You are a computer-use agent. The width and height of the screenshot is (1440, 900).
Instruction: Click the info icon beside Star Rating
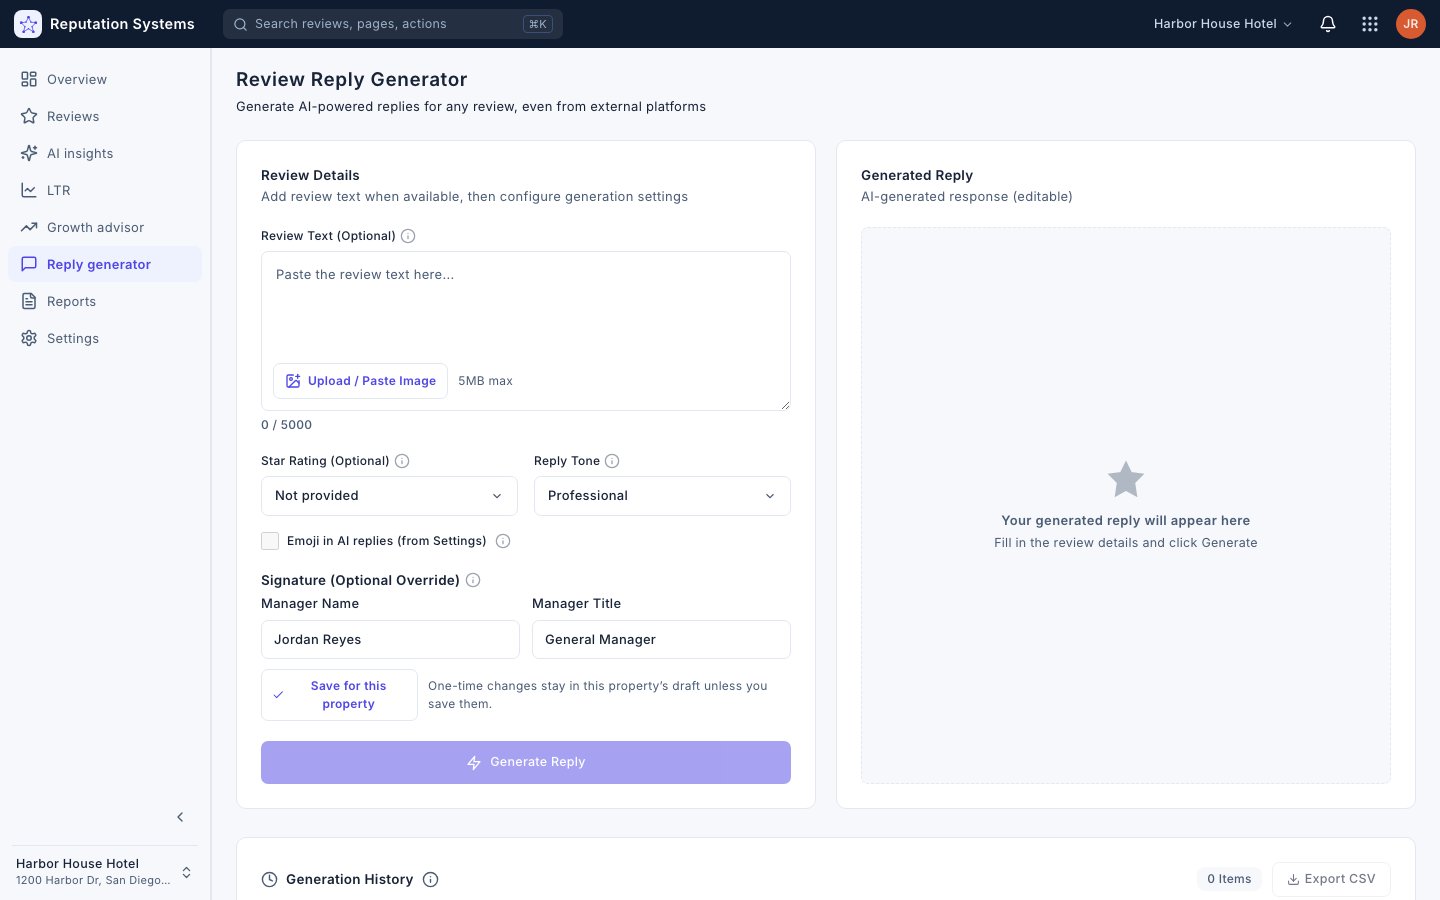(402, 461)
